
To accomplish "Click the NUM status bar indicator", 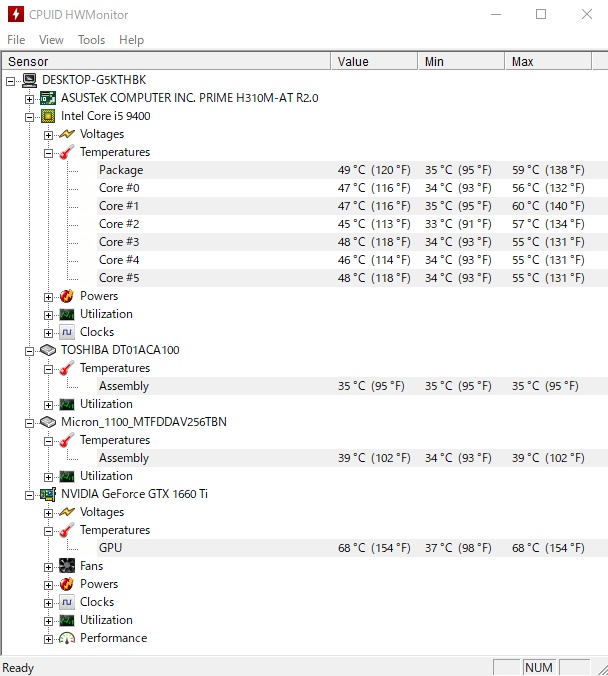I will click(539, 667).
